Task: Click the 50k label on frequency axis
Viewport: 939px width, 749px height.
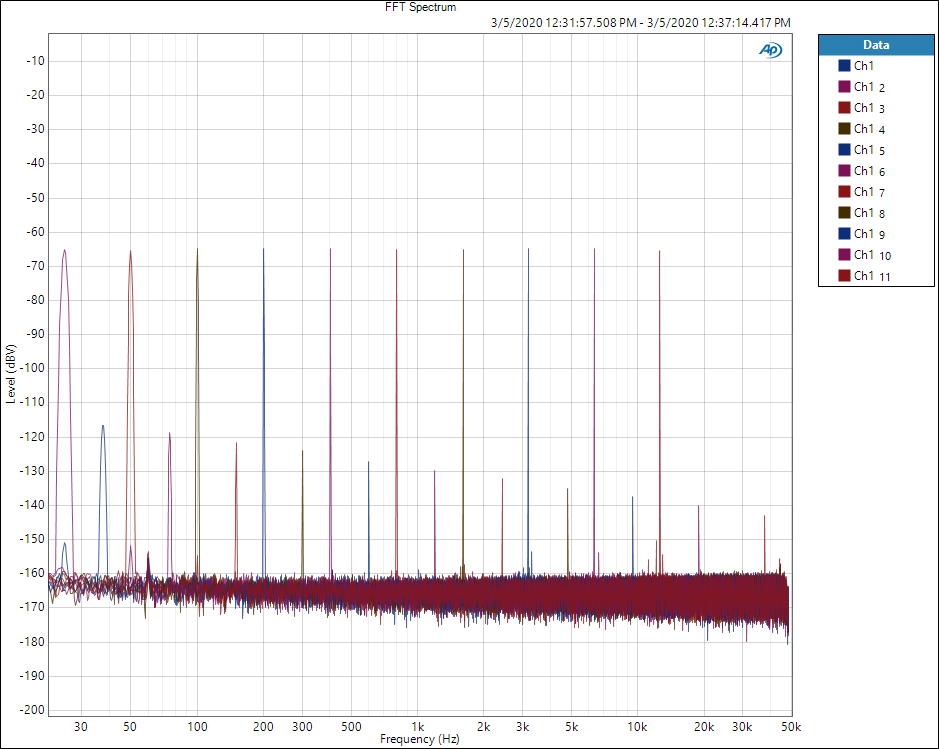Action: tap(791, 726)
